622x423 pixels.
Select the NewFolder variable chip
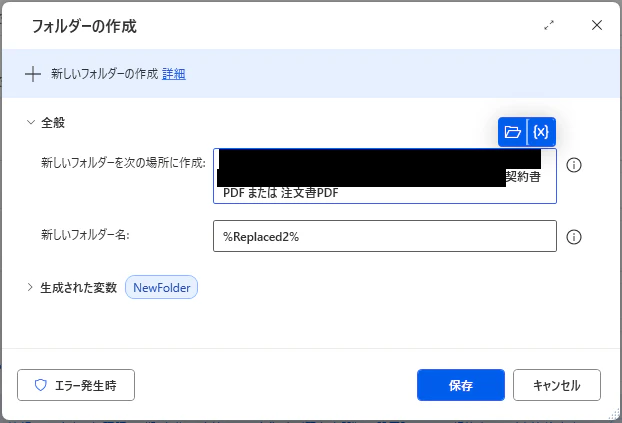(x=161, y=287)
